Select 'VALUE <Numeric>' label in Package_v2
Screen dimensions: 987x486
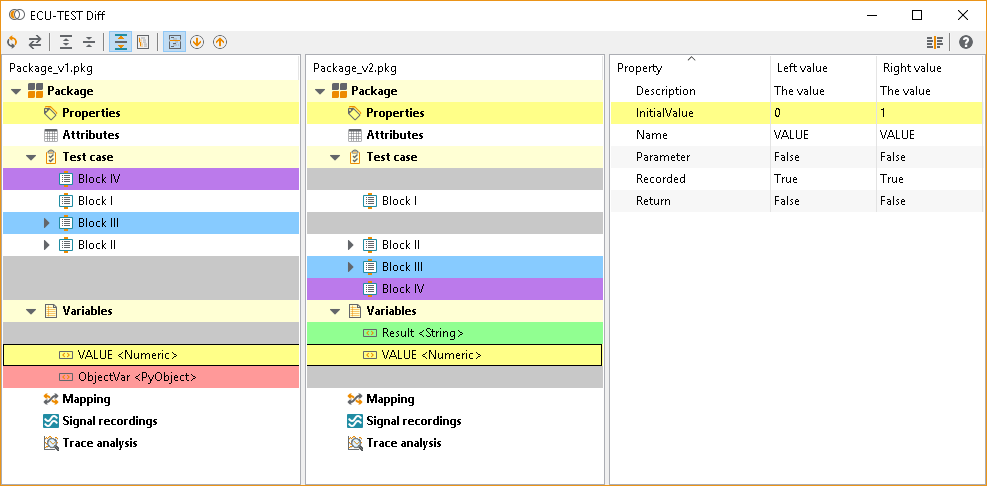point(432,355)
